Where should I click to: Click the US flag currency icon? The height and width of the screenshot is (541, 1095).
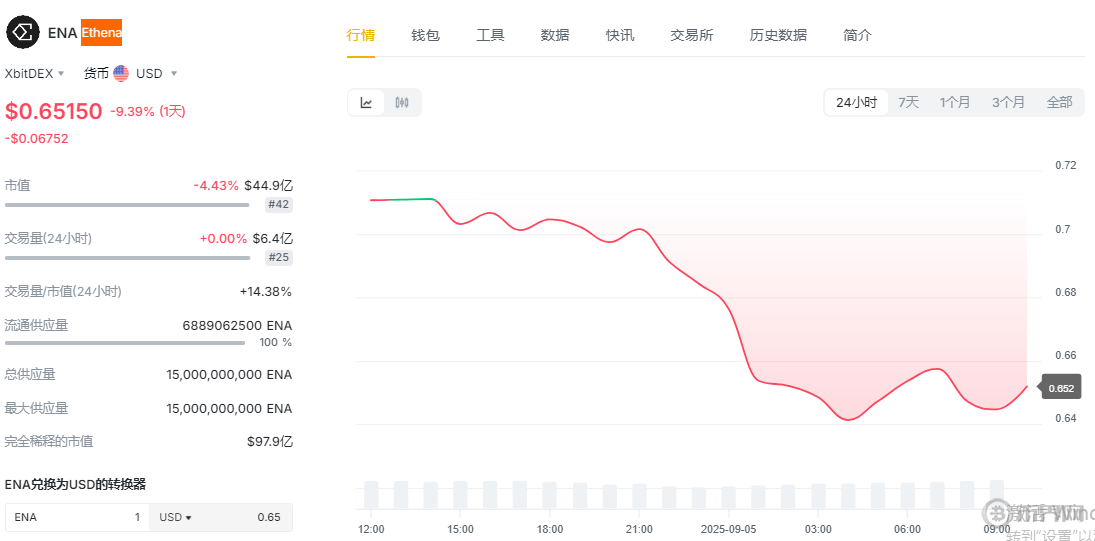pos(121,73)
